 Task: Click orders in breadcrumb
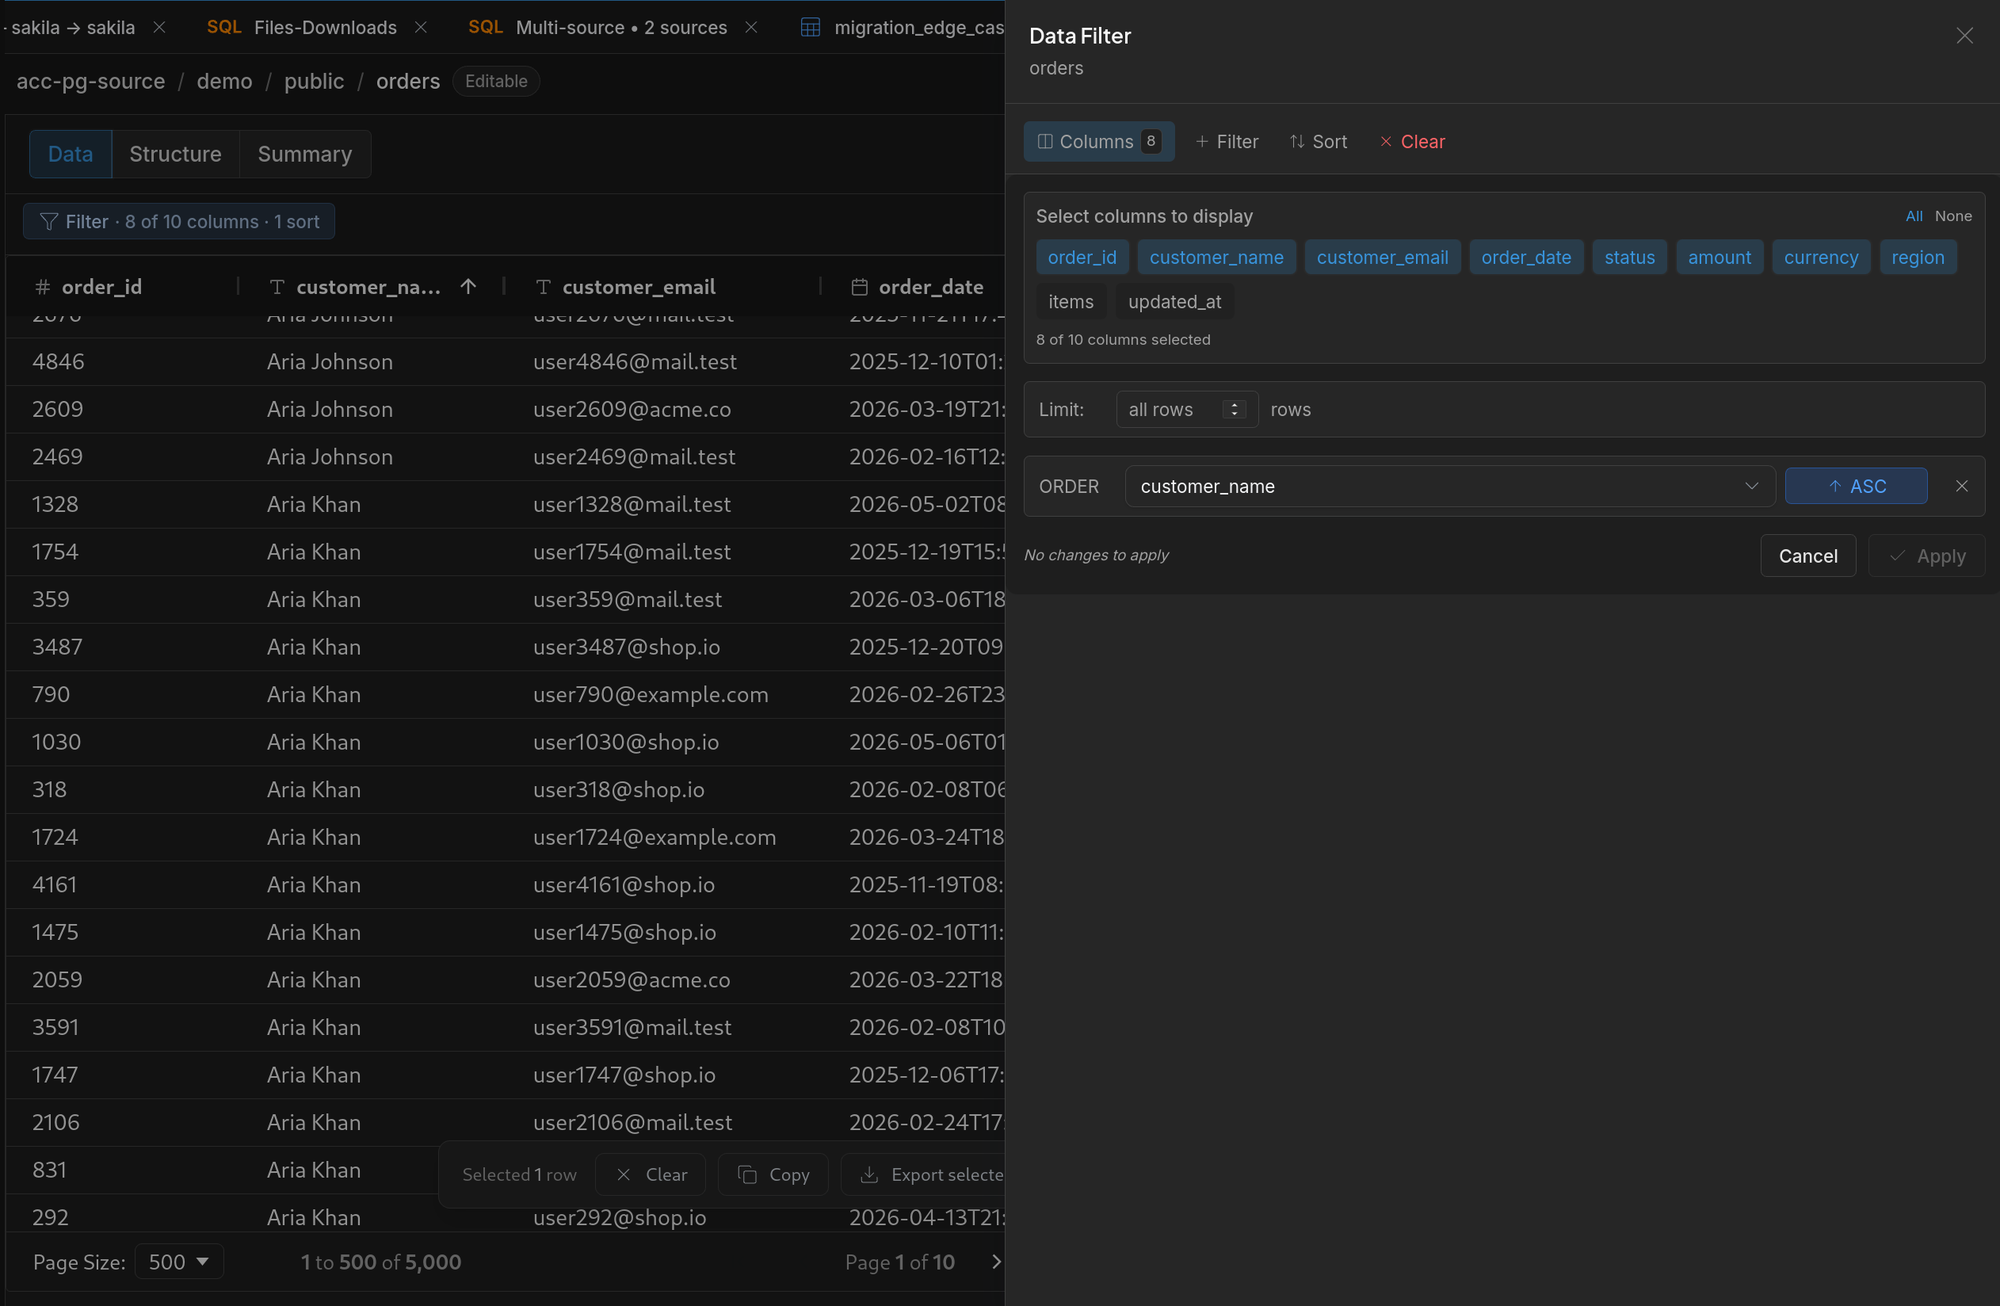tap(408, 81)
